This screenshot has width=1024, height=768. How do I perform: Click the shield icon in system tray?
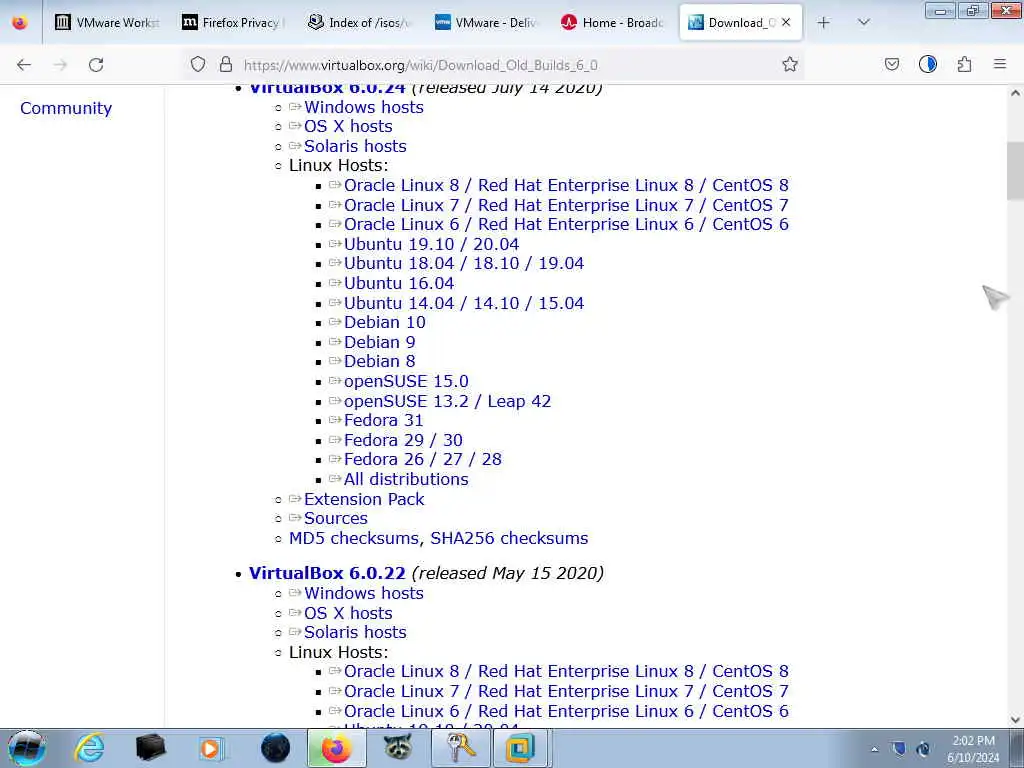[899, 749]
